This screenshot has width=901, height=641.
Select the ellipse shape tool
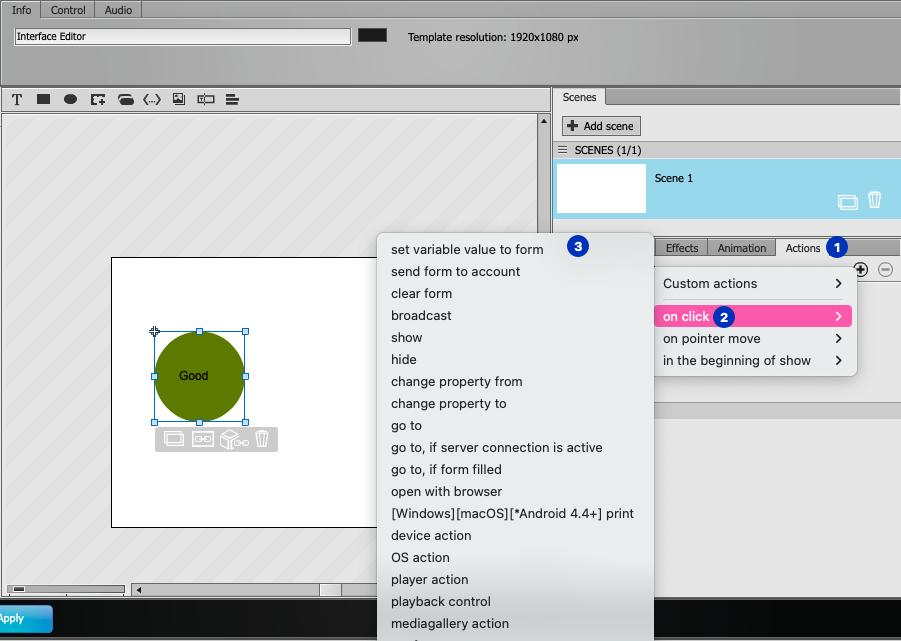[x=70, y=99]
